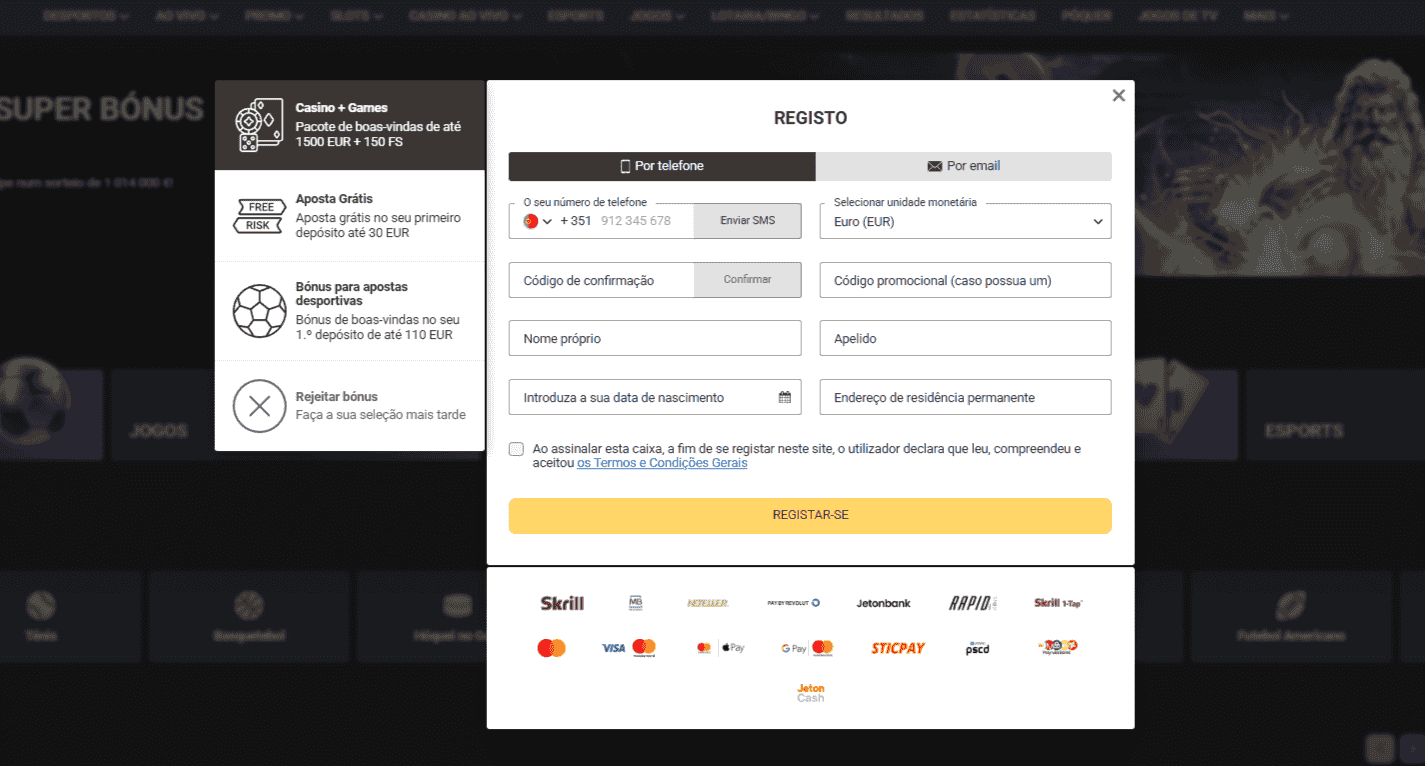Image resolution: width=1425 pixels, height=766 pixels.
Task: Select the Por telefone tab
Action: [661, 166]
